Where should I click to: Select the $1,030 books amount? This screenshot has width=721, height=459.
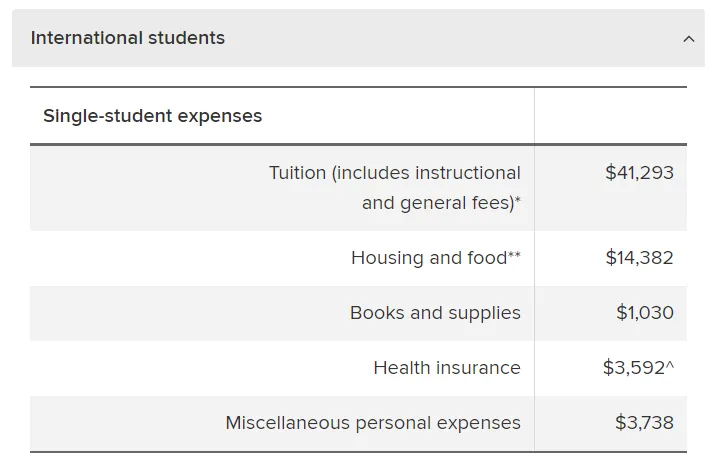(x=645, y=313)
